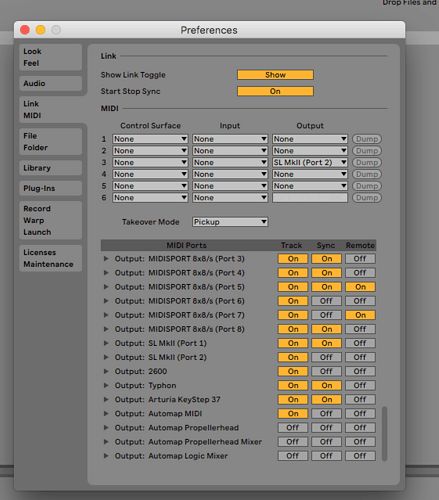
Task: Open the Input dropdown in row 4
Action: (x=230, y=174)
